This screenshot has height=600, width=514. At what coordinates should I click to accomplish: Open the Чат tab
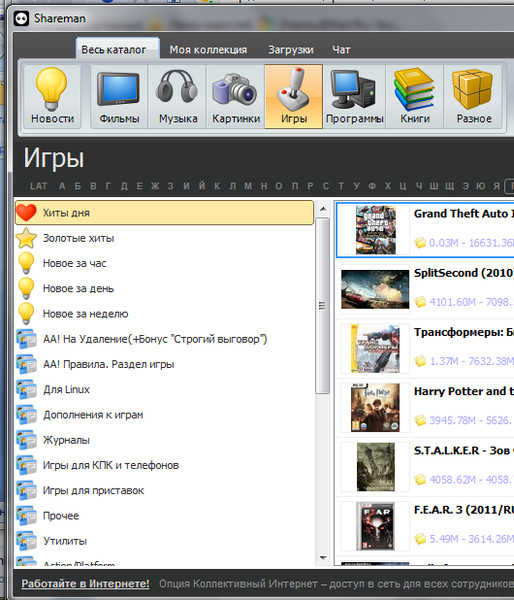[x=341, y=50]
